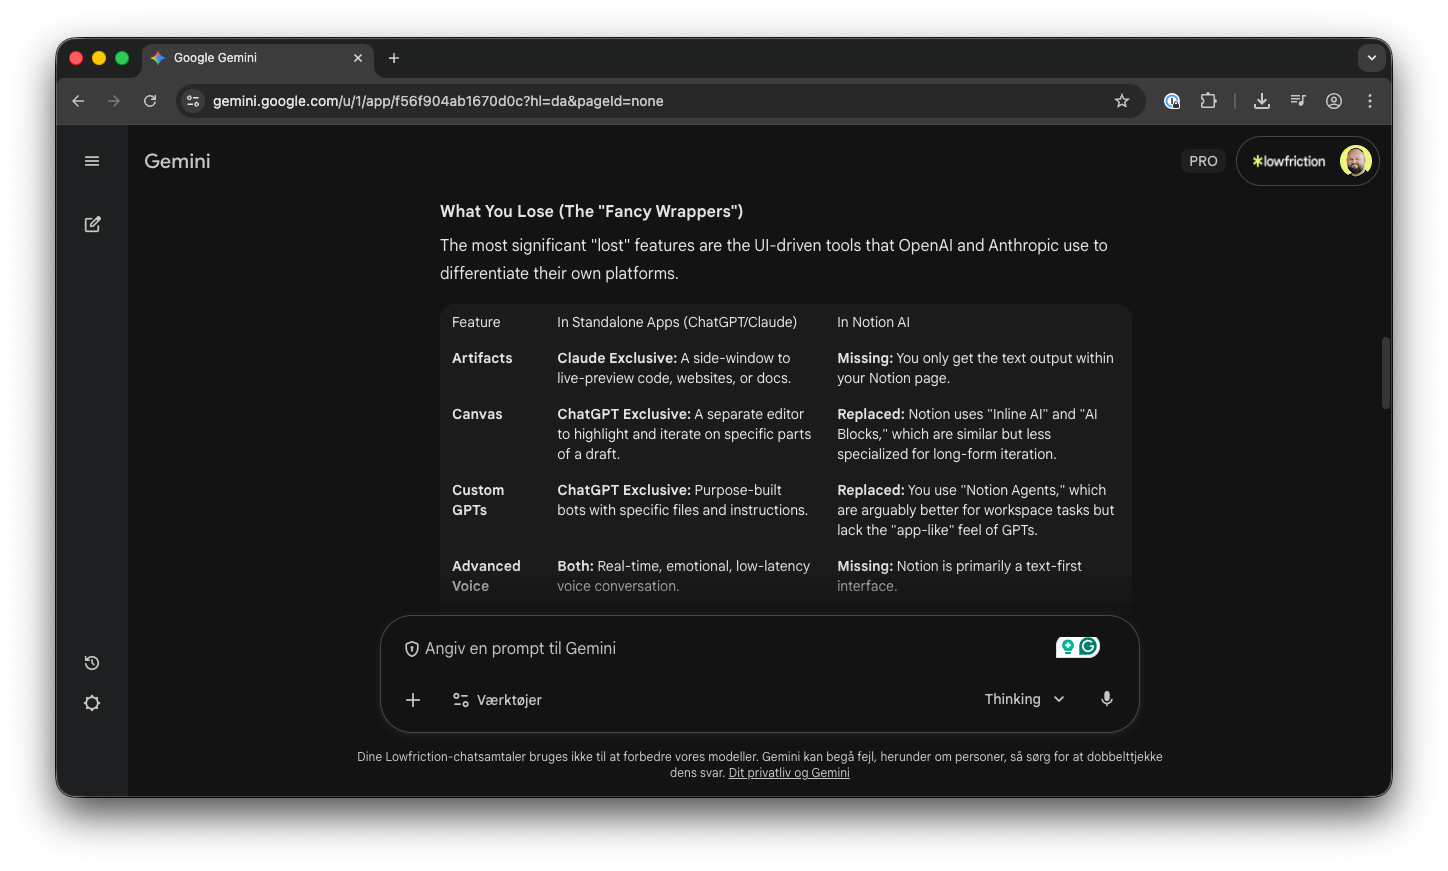Close the Google Gemini tab

point(358,58)
